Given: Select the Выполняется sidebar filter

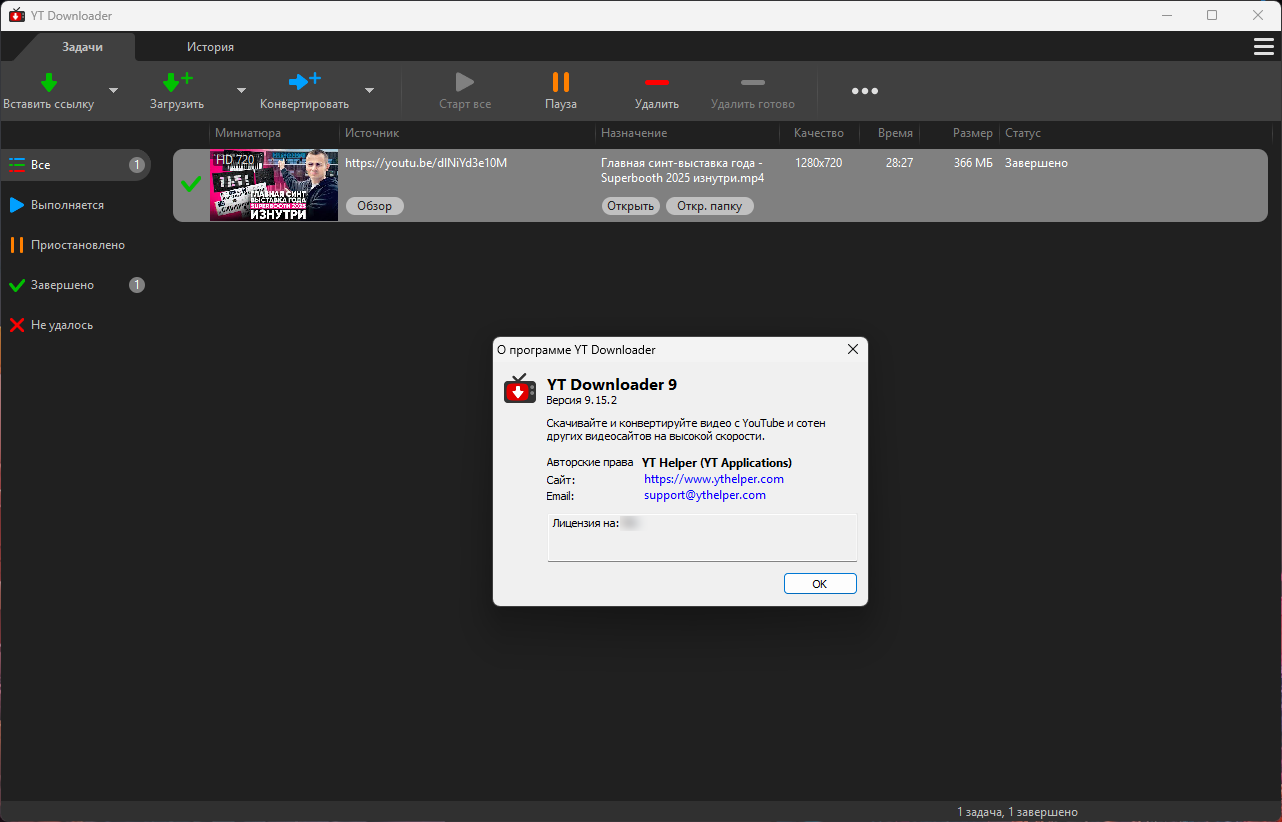Looking at the screenshot, I should click(76, 205).
